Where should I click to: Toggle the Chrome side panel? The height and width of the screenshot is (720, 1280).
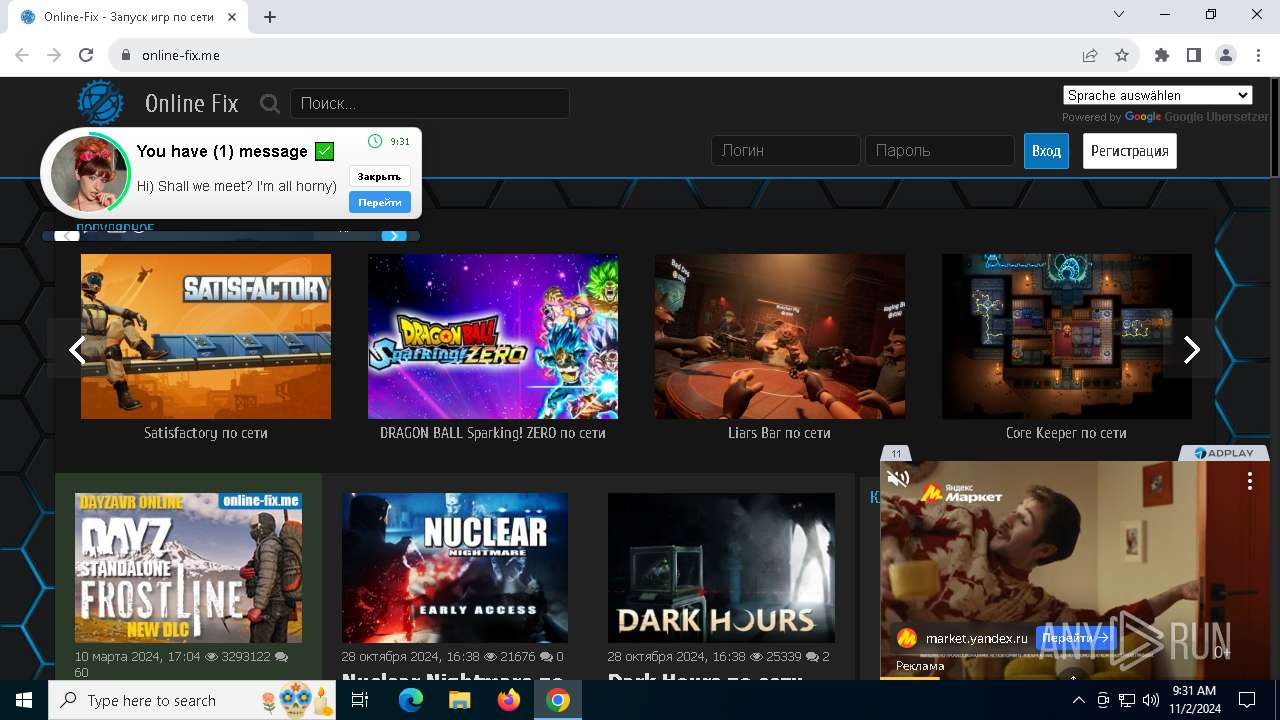tap(1194, 55)
